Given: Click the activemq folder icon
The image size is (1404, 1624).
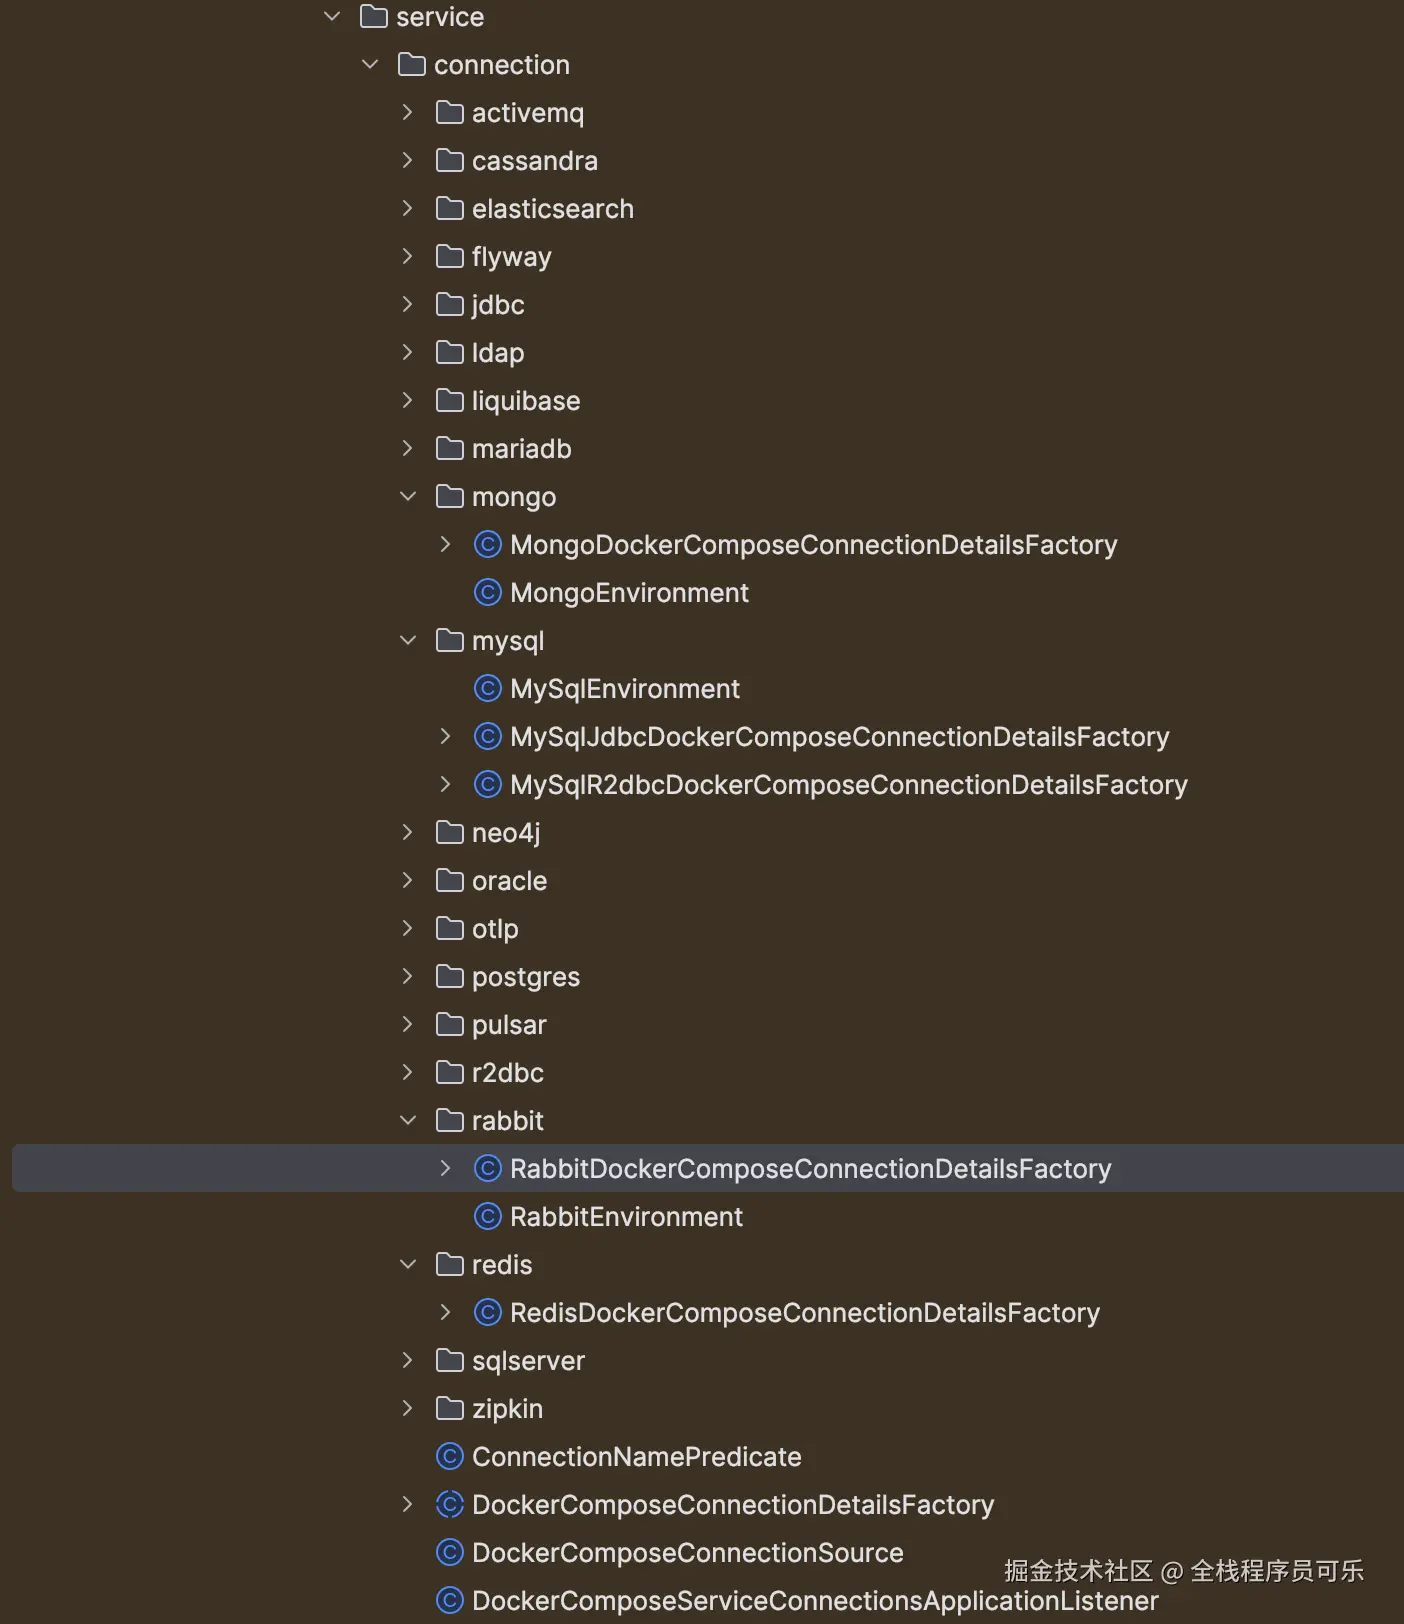Looking at the screenshot, I should tap(450, 113).
